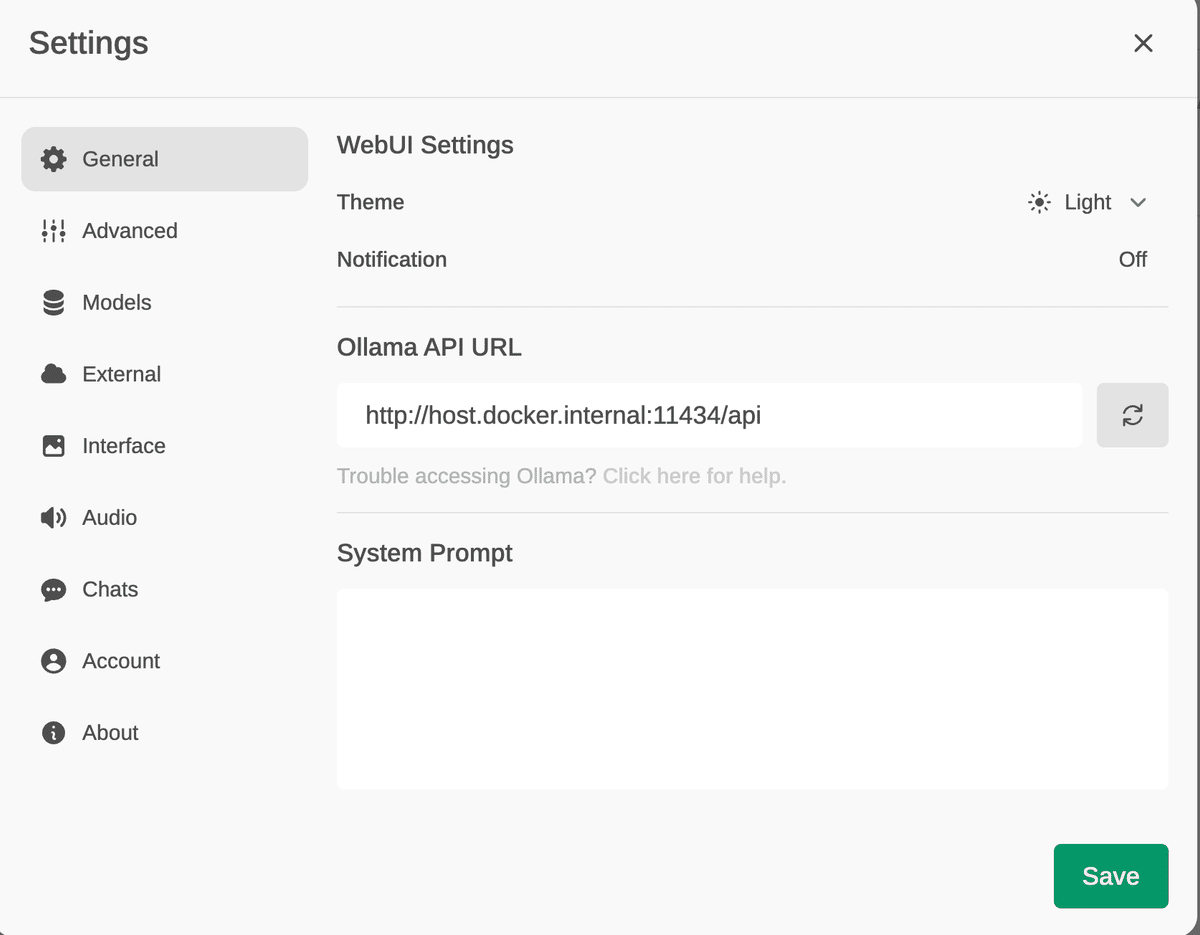The height and width of the screenshot is (935, 1200).
Task: Click the Interface image icon
Action: coord(54,446)
